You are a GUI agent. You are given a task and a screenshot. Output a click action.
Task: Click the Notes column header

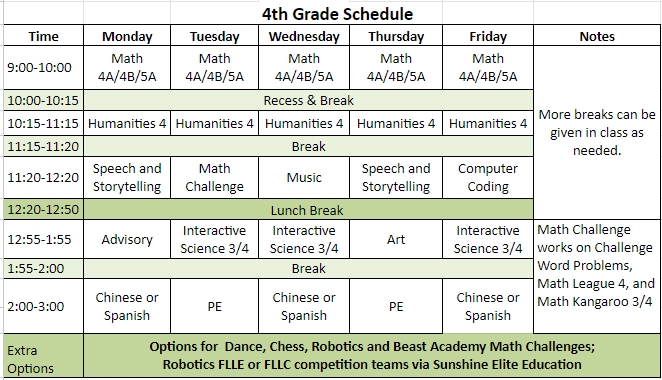[x=597, y=36]
